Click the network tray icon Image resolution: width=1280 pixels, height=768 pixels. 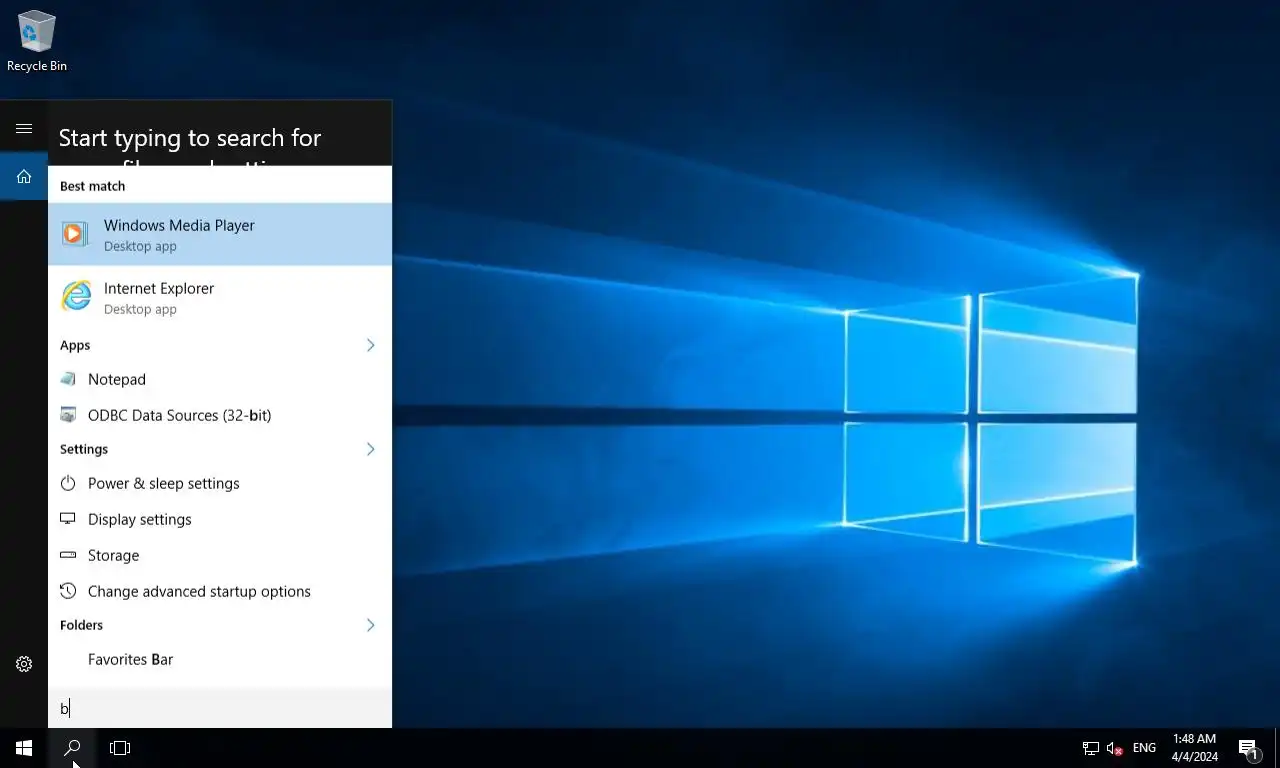click(x=1091, y=748)
